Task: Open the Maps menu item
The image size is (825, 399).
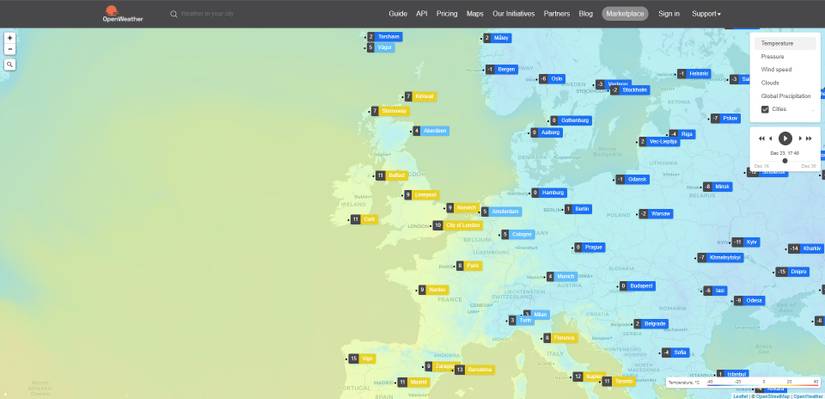Action: pyautogui.click(x=475, y=14)
